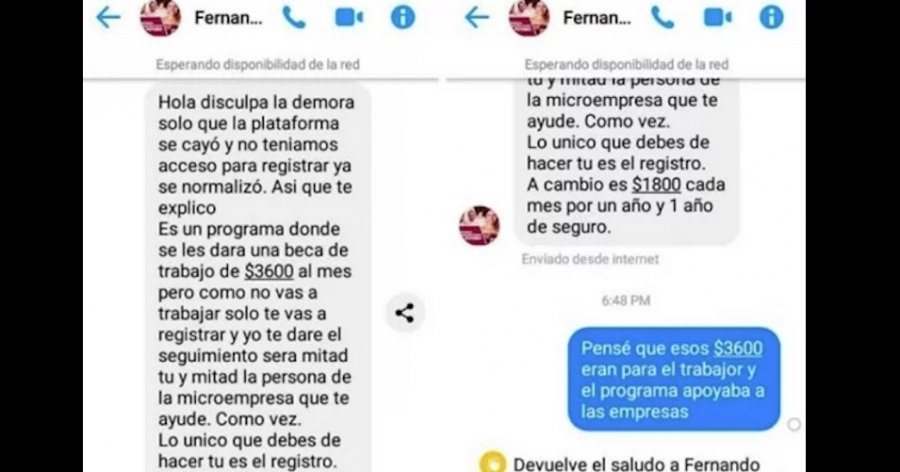Tap the sender avatar beside the received message

click(479, 226)
